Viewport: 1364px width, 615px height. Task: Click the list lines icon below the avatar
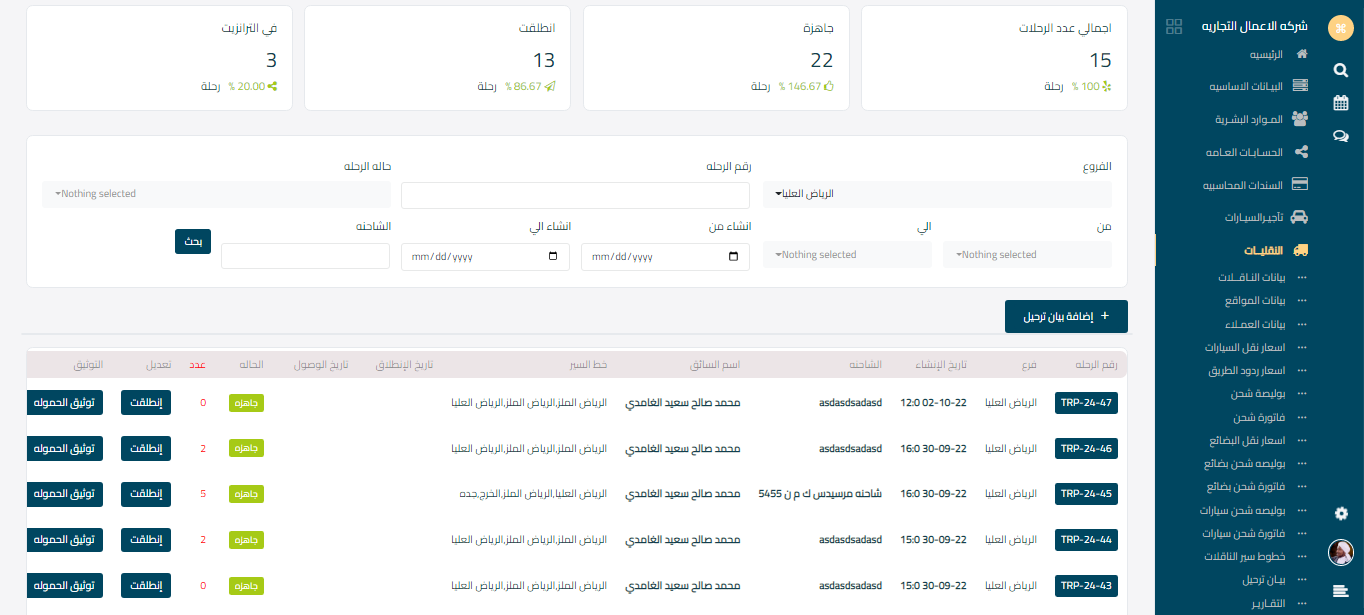pos(1341,591)
